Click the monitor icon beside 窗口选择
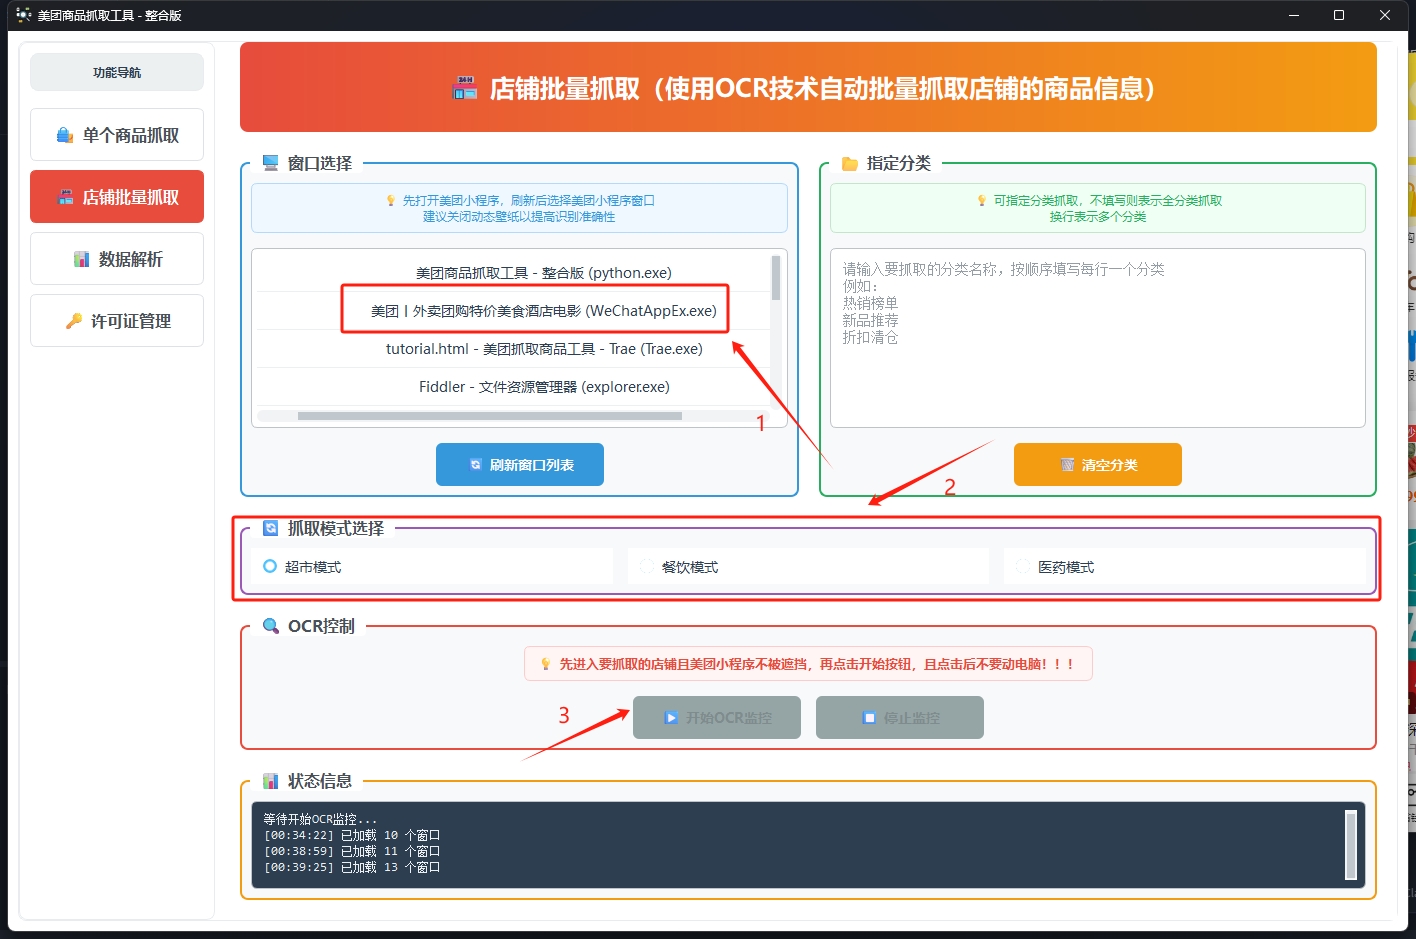1416x939 pixels. tap(270, 163)
